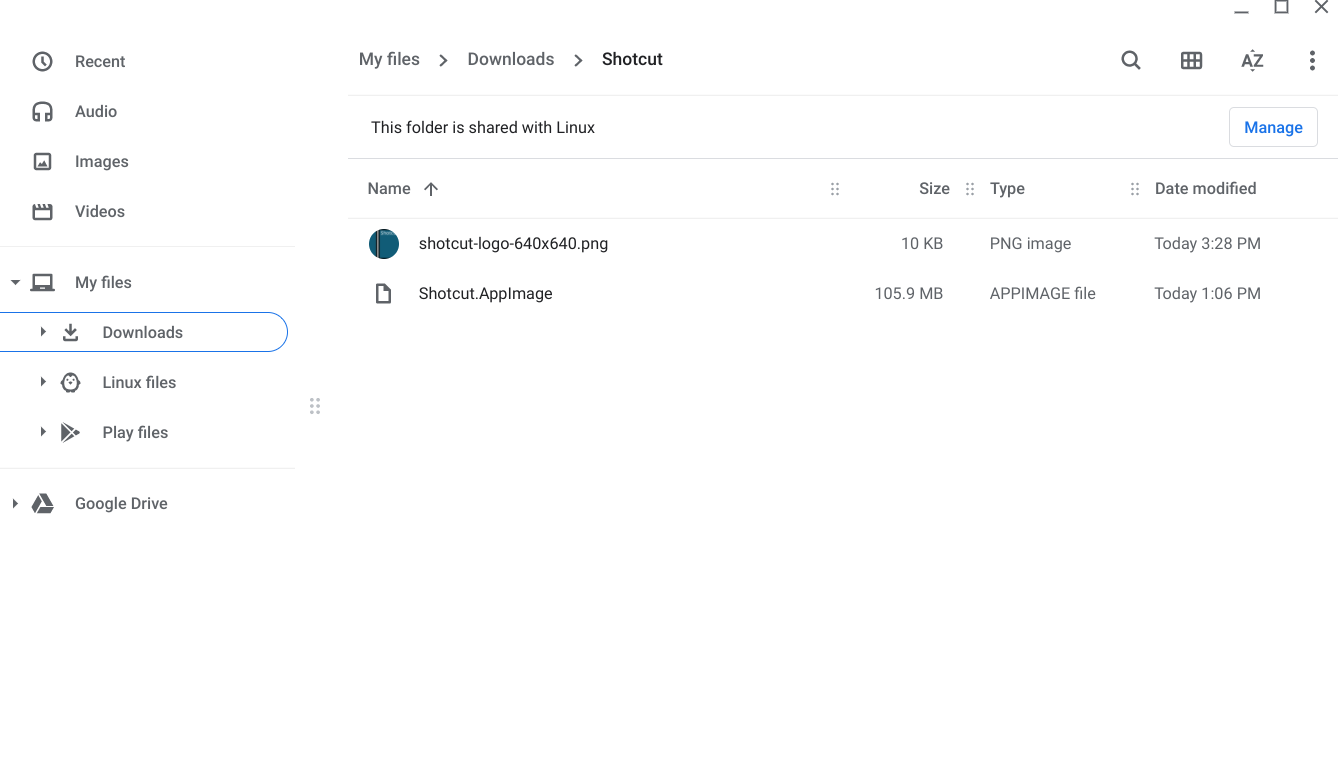Image resolution: width=1338 pixels, height=784 pixels.
Task: Select the Videos clapperboard icon
Action: pos(42,212)
